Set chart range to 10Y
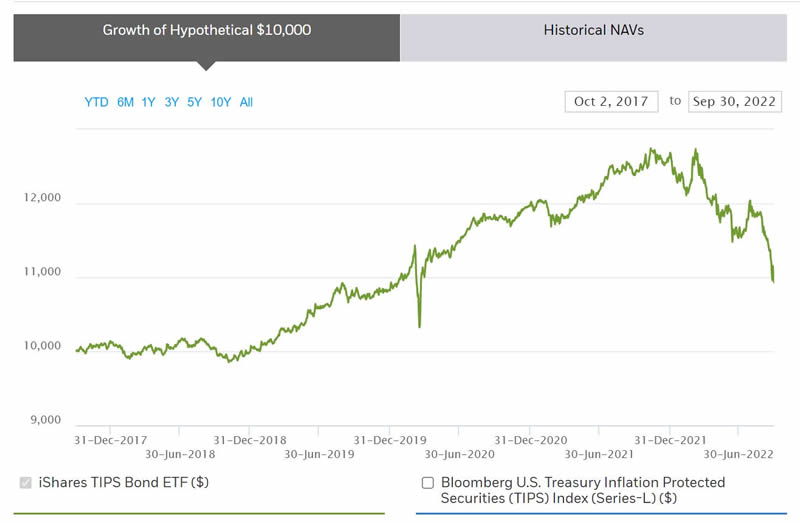800x522 pixels. pyautogui.click(x=221, y=102)
